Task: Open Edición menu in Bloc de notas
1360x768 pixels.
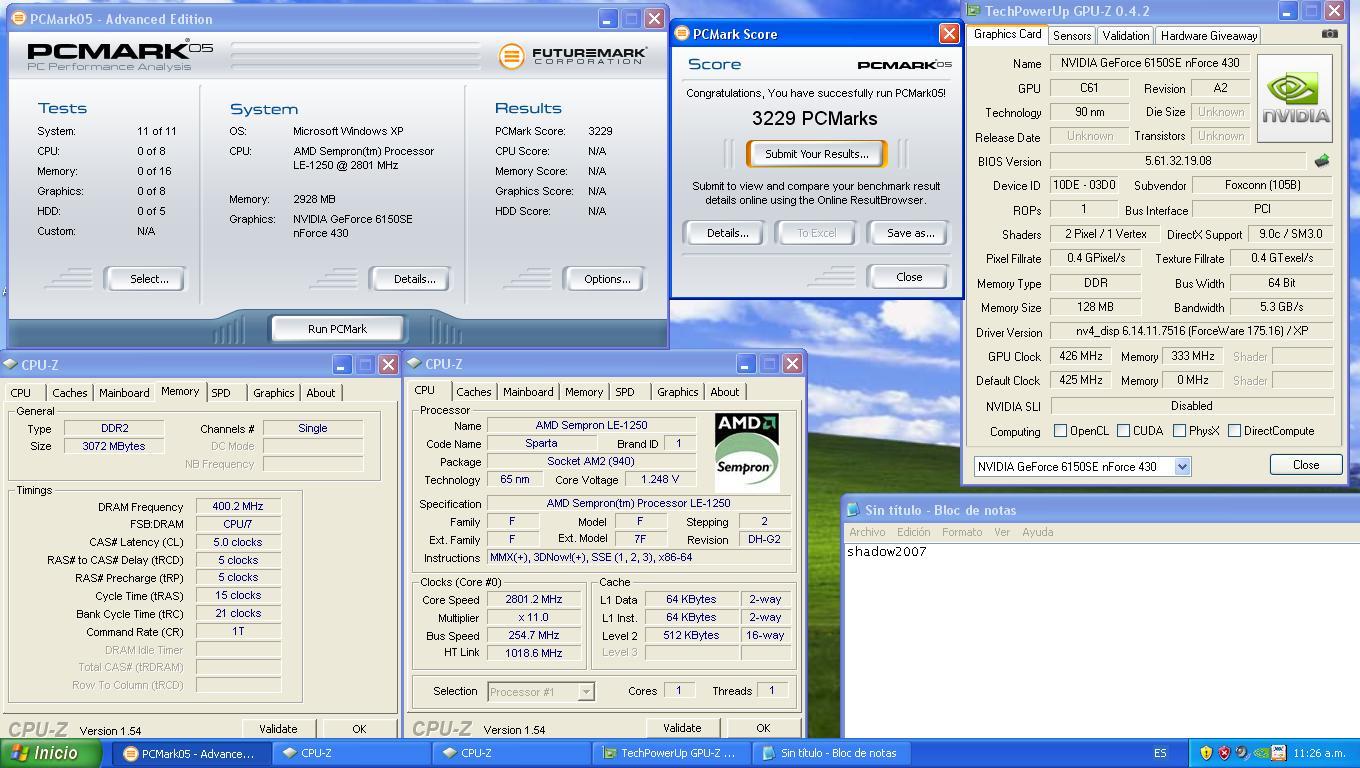Action: tap(913, 532)
